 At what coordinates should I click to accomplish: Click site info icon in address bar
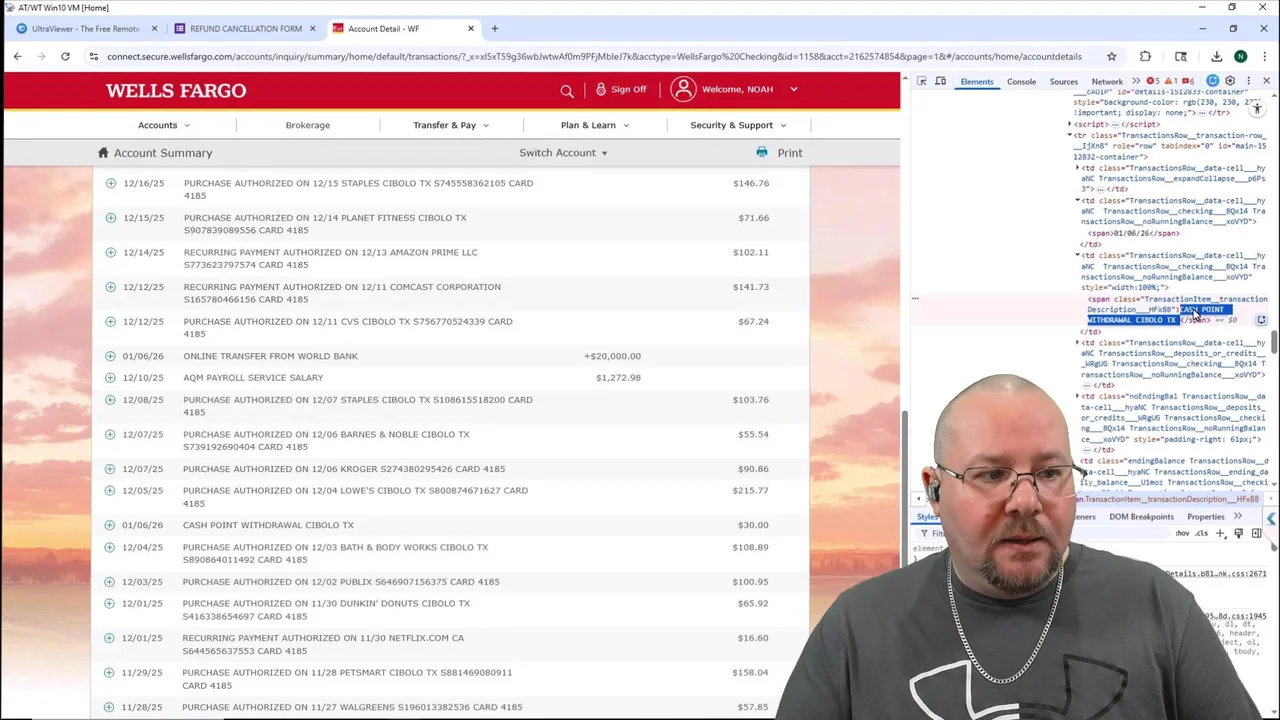tap(93, 57)
